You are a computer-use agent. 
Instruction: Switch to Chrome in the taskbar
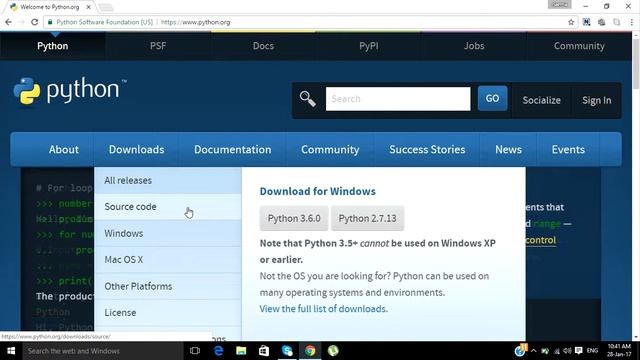(310, 351)
